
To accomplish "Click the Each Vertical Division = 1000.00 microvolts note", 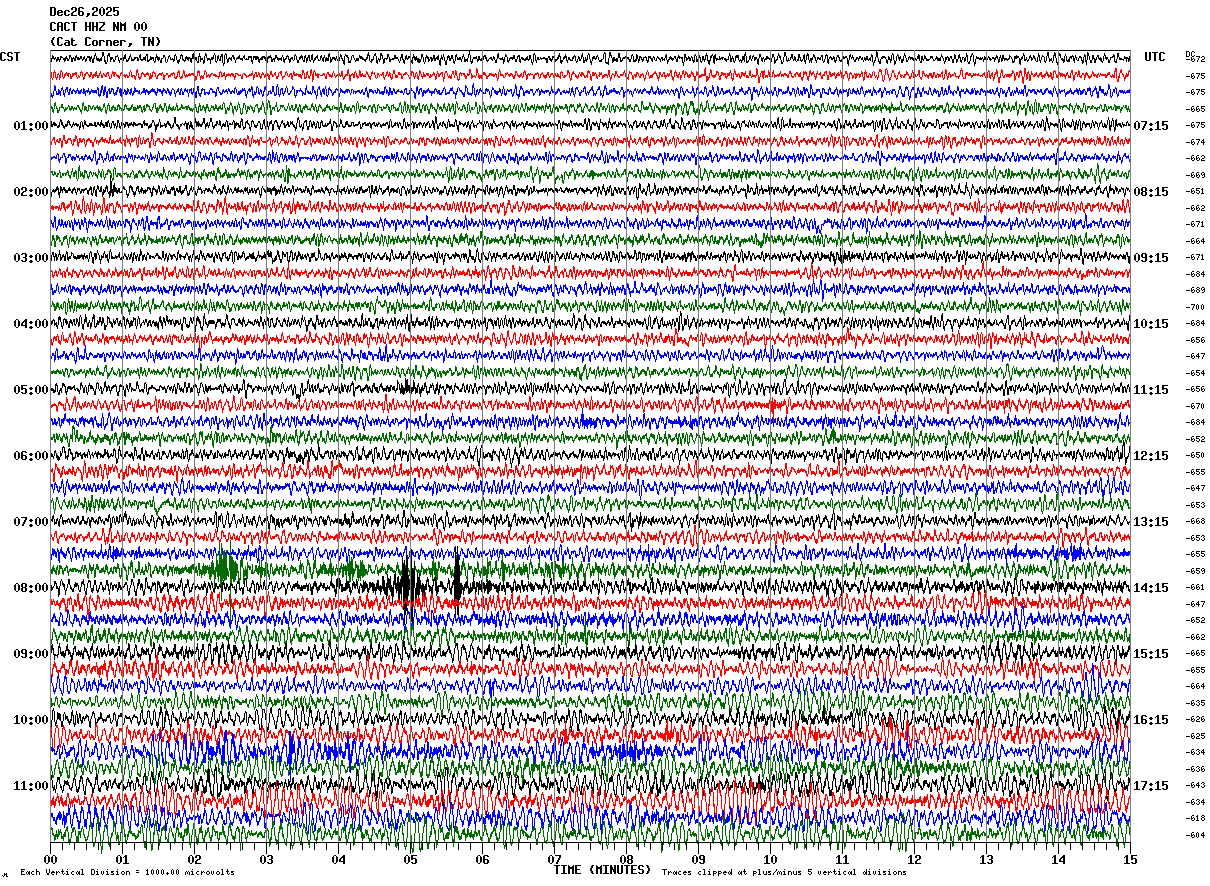I will pyautogui.click(x=127, y=872).
